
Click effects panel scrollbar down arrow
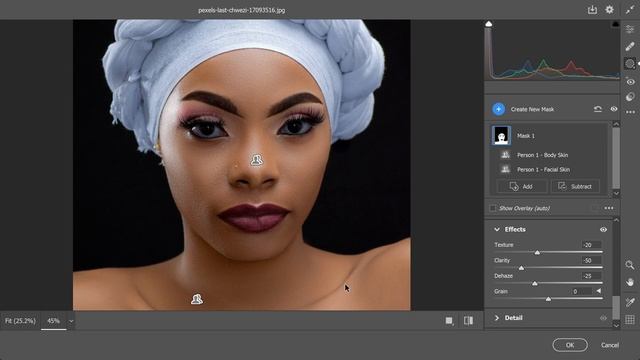click(x=616, y=325)
